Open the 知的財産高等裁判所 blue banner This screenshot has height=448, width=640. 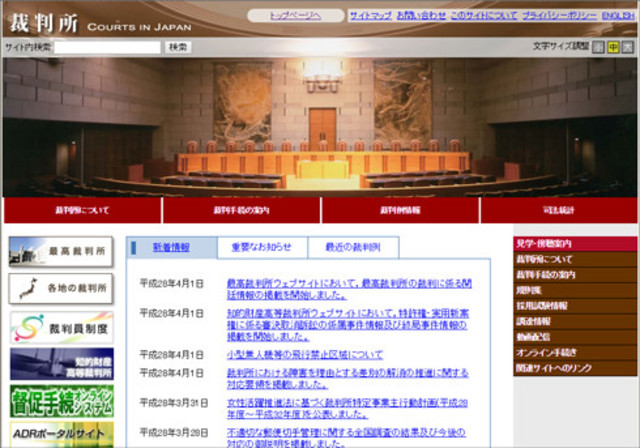click(62, 364)
